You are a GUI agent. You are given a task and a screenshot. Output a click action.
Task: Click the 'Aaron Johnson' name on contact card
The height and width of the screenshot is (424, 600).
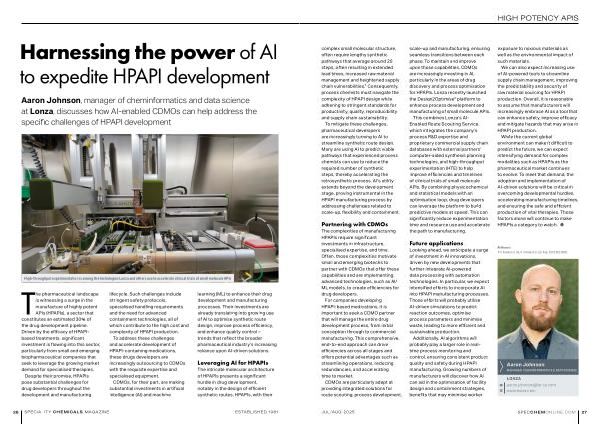pos(525,364)
